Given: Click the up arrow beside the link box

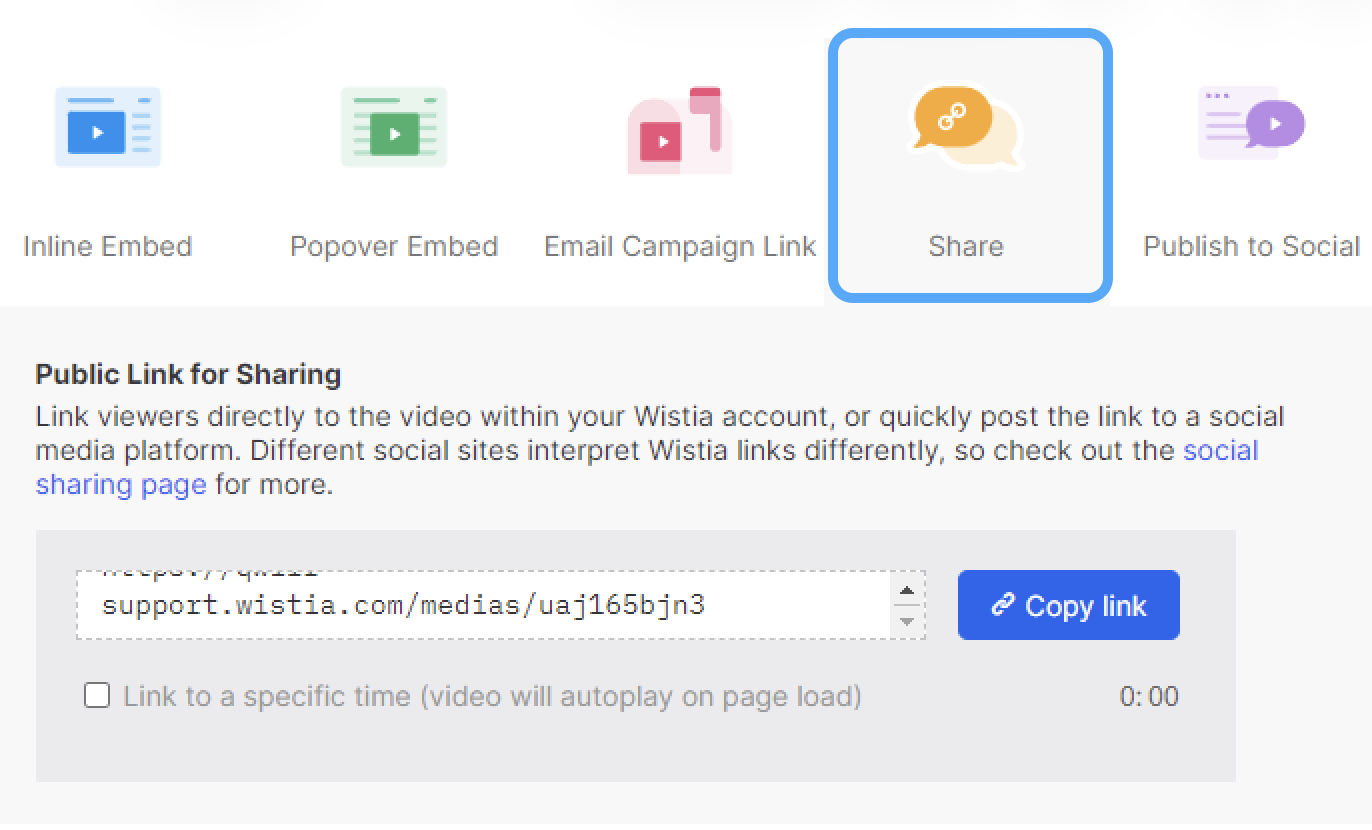Looking at the screenshot, I should click(x=907, y=591).
